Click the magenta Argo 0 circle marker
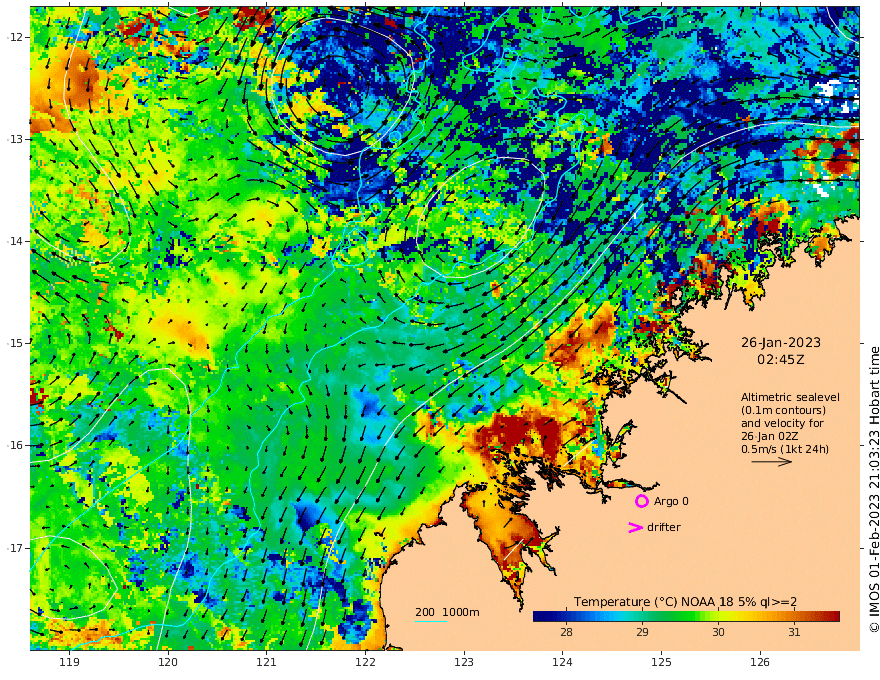This screenshot has height=680, width=880. click(x=641, y=501)
